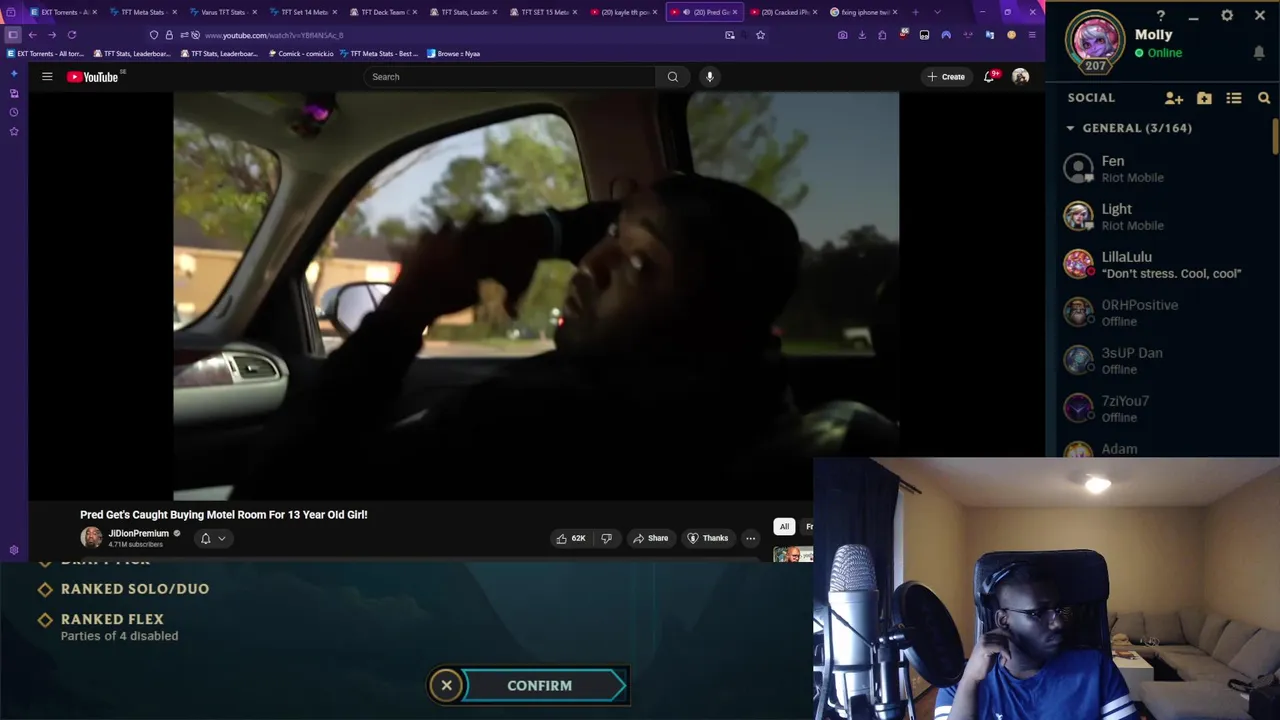
Task: Open the Browse :: Nyaa bookmark
Action: pyautogui.click(x=453, y=54)
